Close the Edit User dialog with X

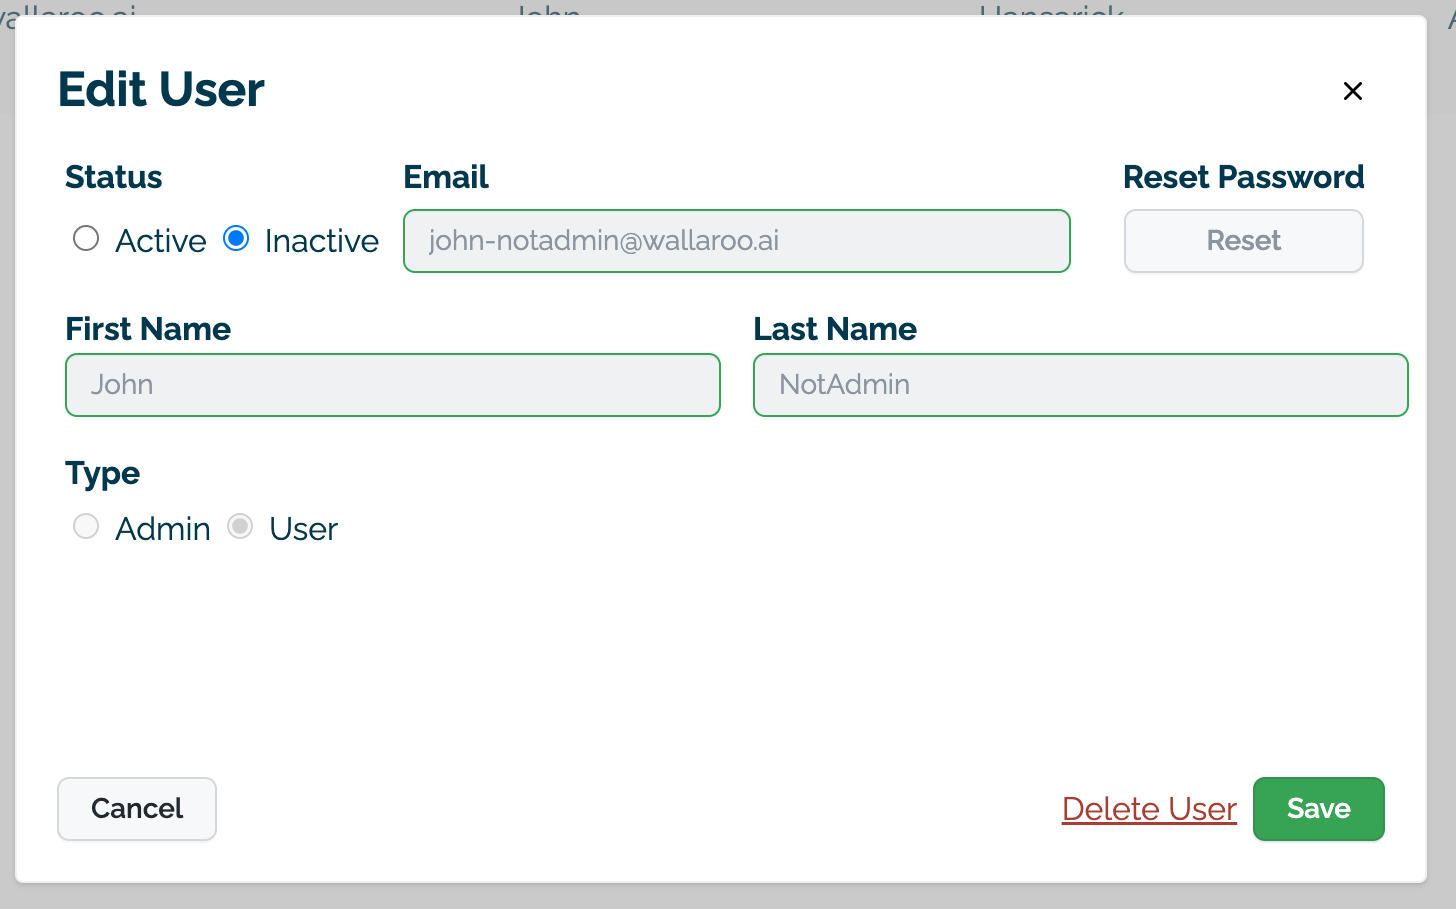tap(1352, 91)
